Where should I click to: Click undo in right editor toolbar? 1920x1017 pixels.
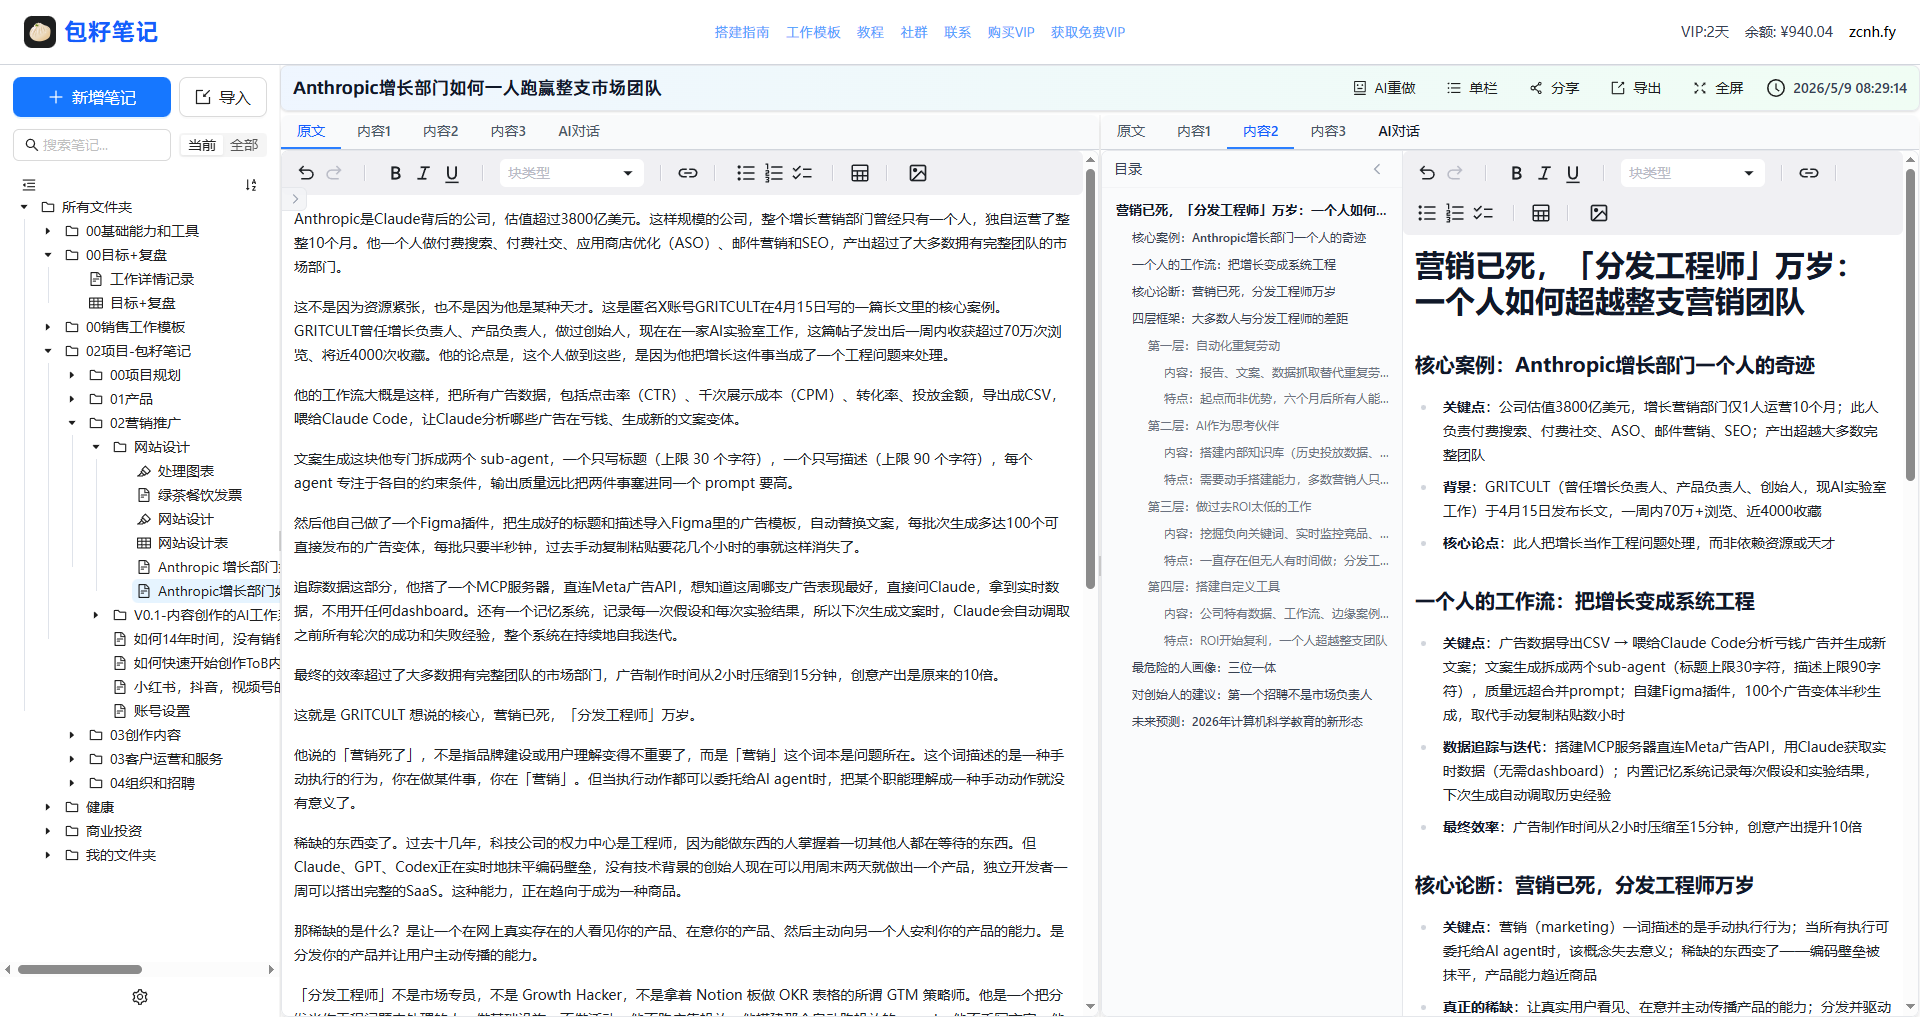pos(1427,173)
